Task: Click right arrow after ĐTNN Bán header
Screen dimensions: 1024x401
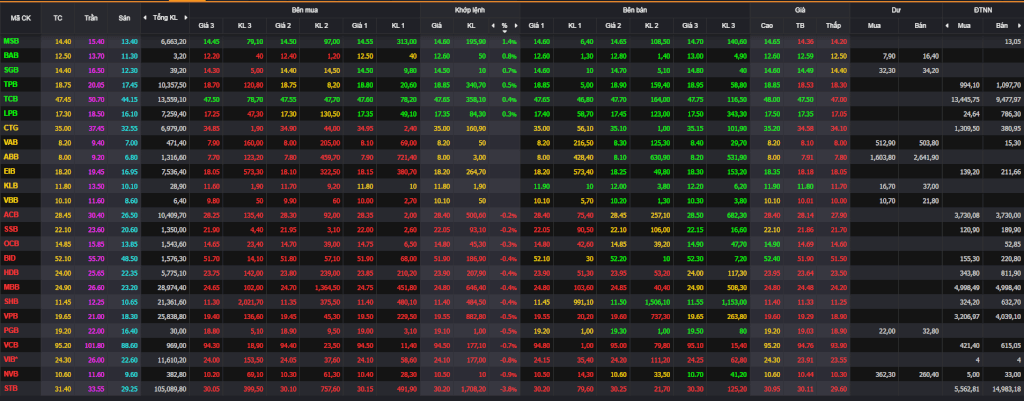Action: (x=1021, y=25)
